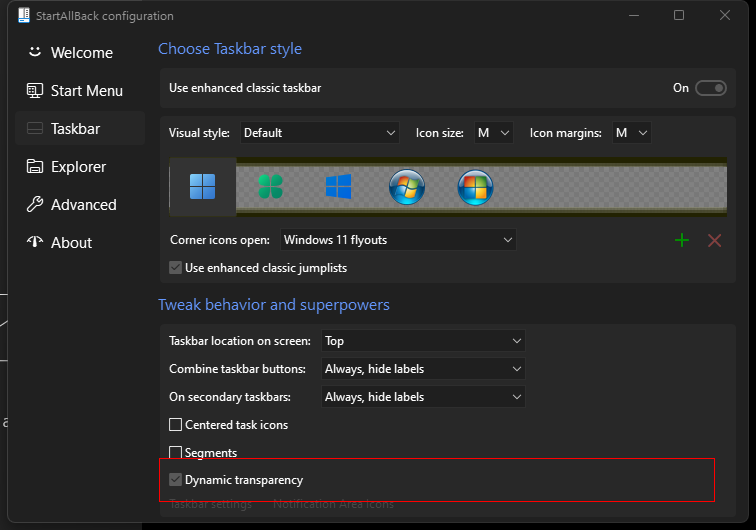Maximize the StartAllBack configuration window
The height and width of the screenshot is (530, 756).
point(679,15)
